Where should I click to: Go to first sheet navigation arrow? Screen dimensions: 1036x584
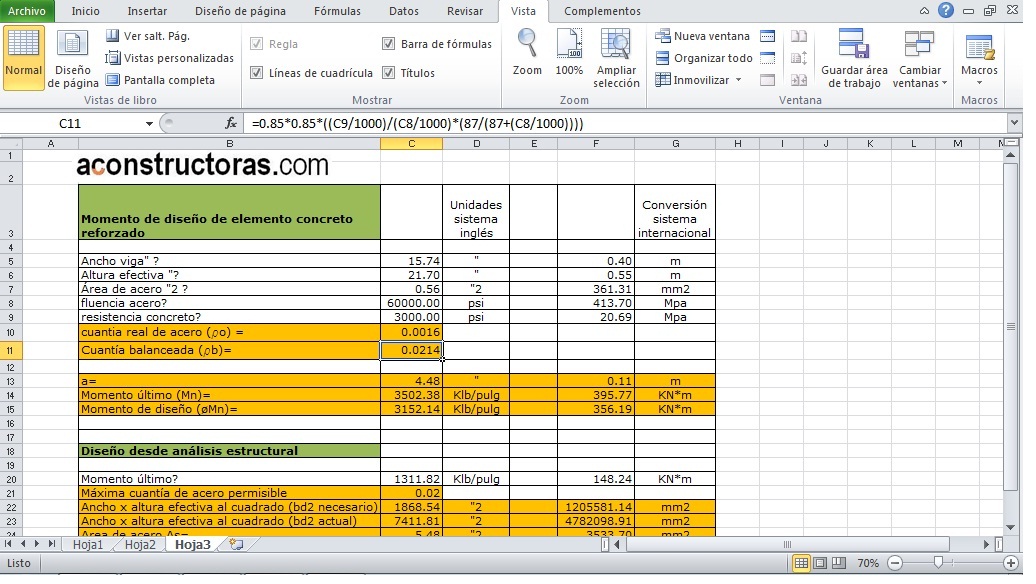click(9, 544)
